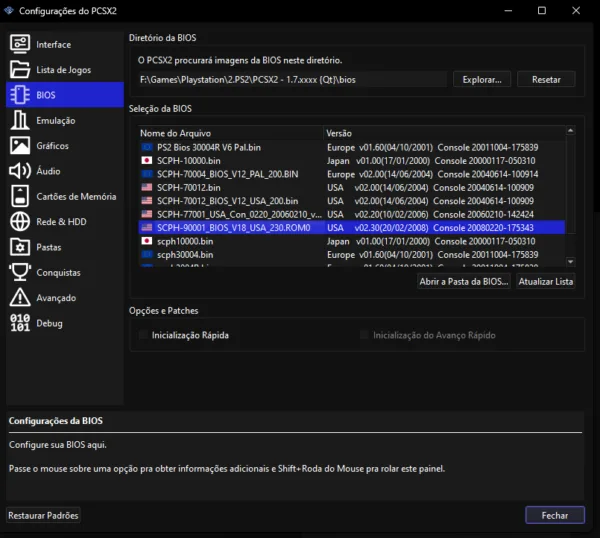The height and width of the screenshot is (538, 600).
Task: Click the Debug binary digits icon
Action: pyautogui.click(x=20, y=323)
